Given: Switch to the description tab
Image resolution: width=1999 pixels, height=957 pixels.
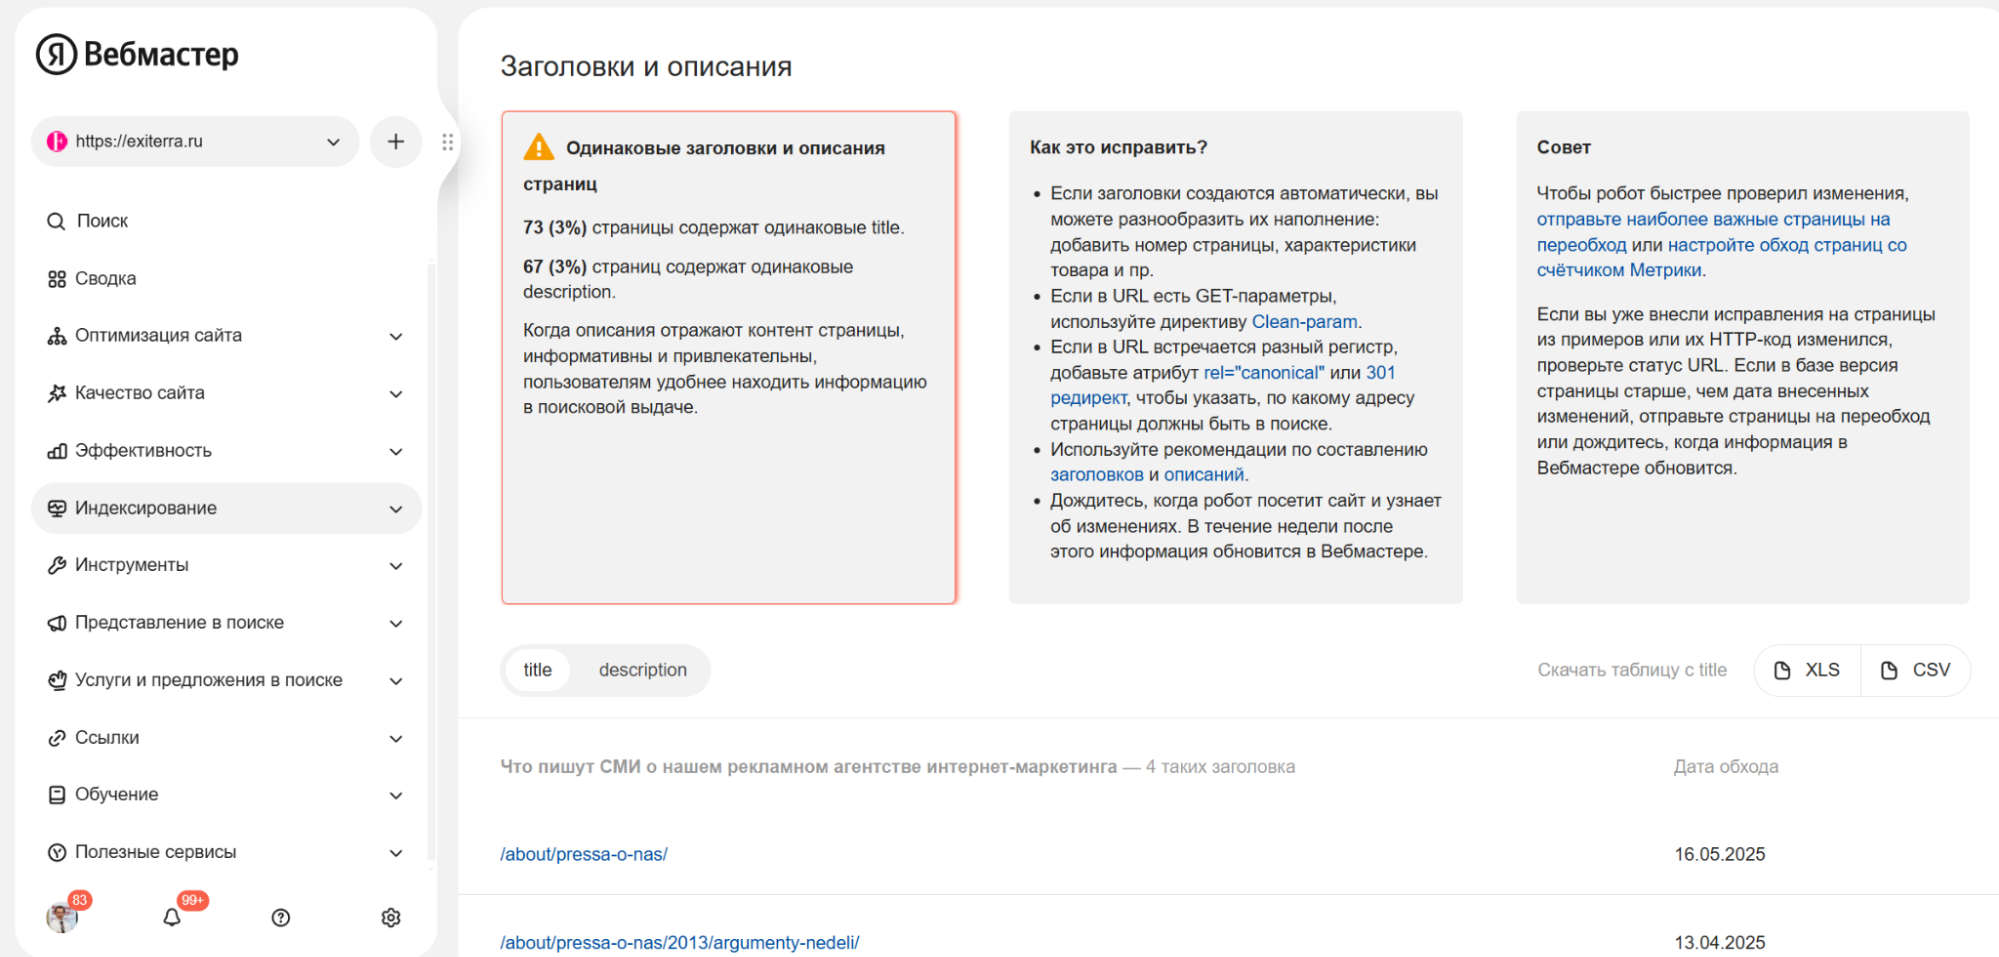Looking at the screenshot, I should [643, 670].
